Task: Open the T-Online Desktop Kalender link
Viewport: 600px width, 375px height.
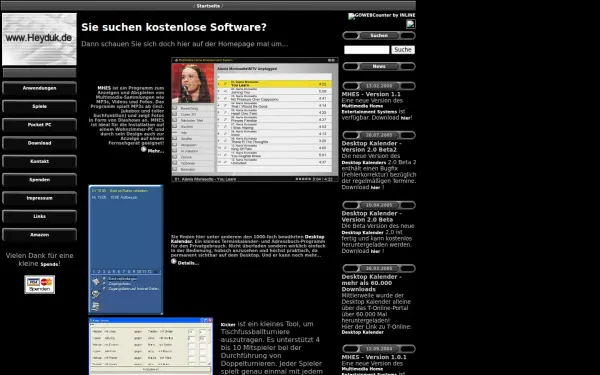Action: [362, 332]
